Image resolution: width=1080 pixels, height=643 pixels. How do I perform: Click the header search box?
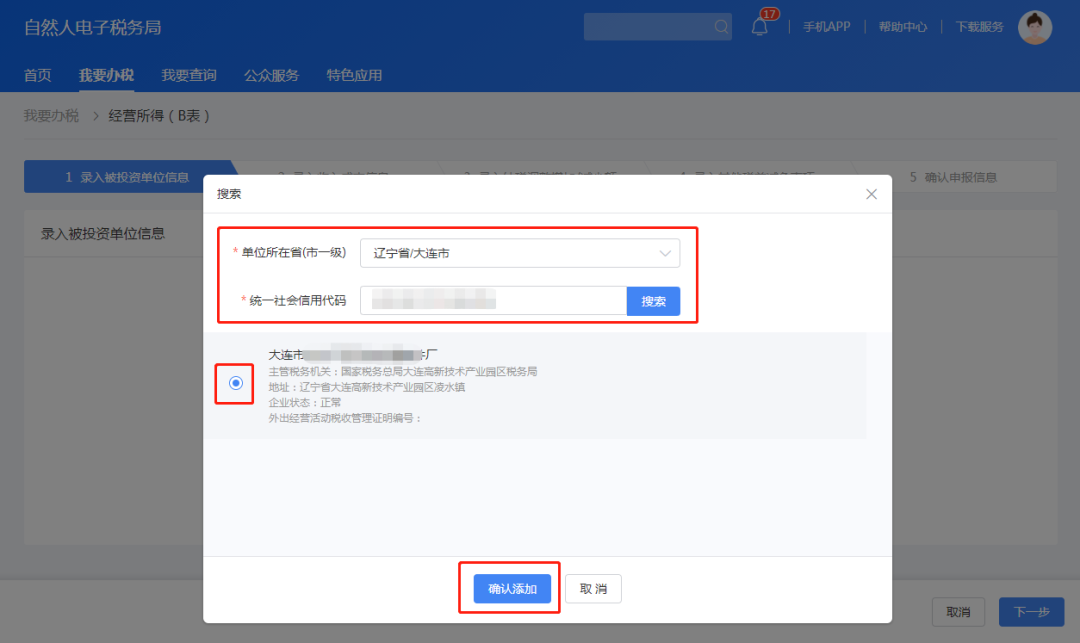648,27
